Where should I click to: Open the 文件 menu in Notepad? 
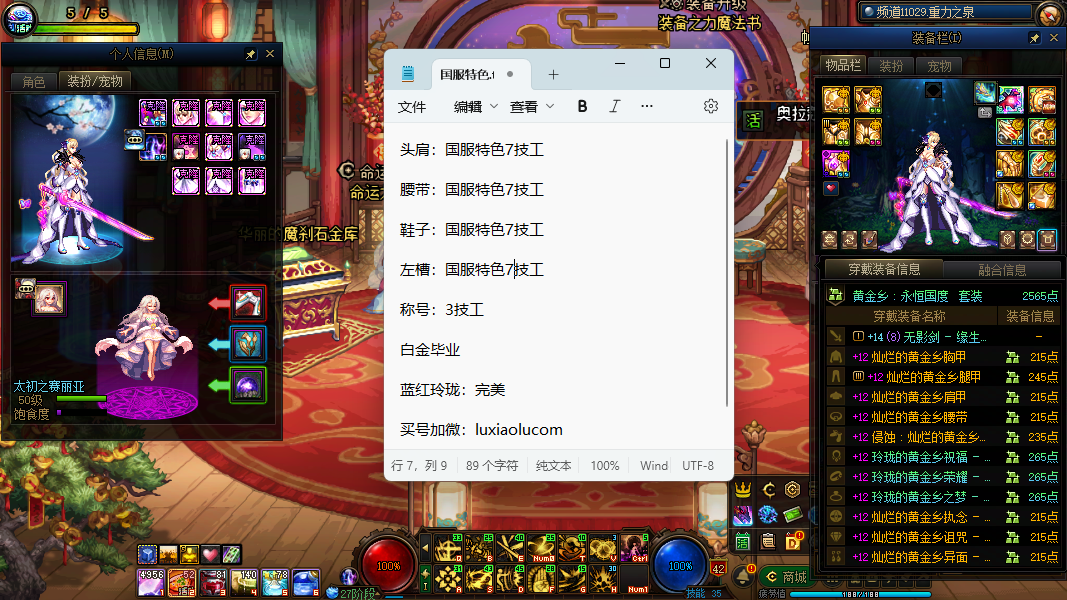(x=412, y=106)
